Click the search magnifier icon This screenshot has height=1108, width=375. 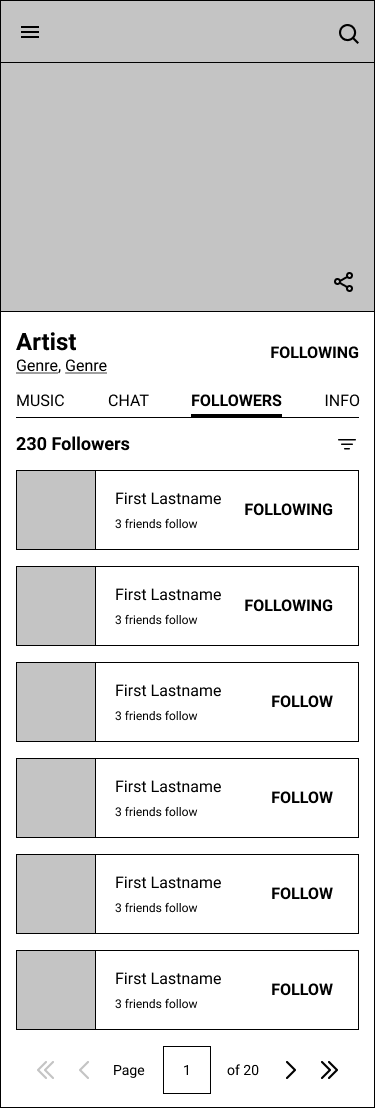tap(349, 33)
